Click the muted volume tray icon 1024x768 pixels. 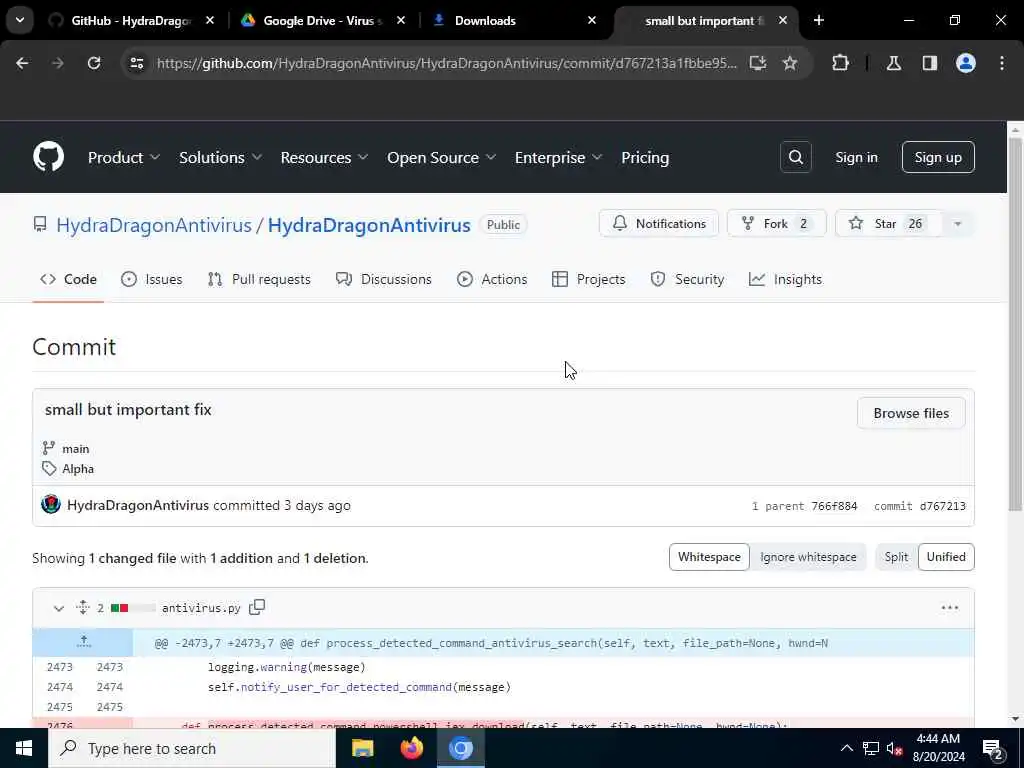[x=895, y=749]
